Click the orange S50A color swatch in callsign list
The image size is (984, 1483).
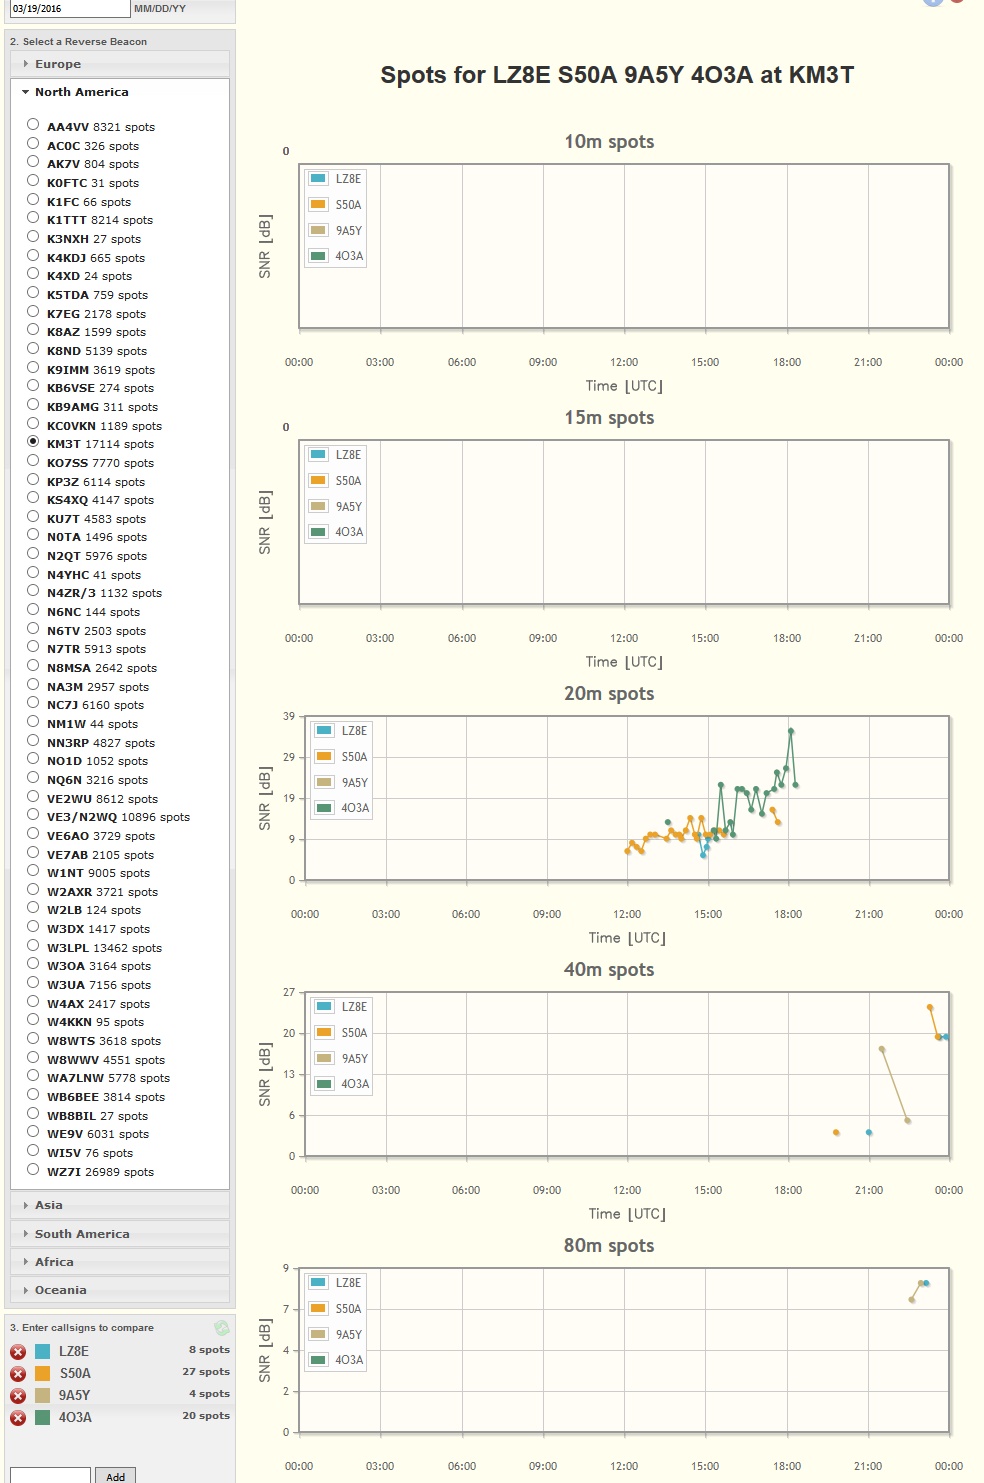pos(42,1373)
